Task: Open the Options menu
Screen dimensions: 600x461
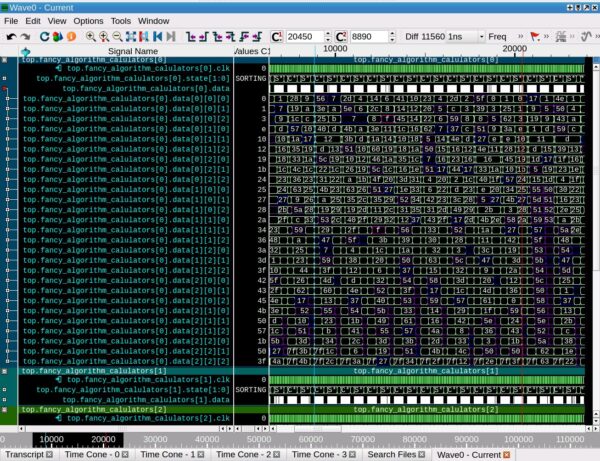Action: [x=88, y=21]
